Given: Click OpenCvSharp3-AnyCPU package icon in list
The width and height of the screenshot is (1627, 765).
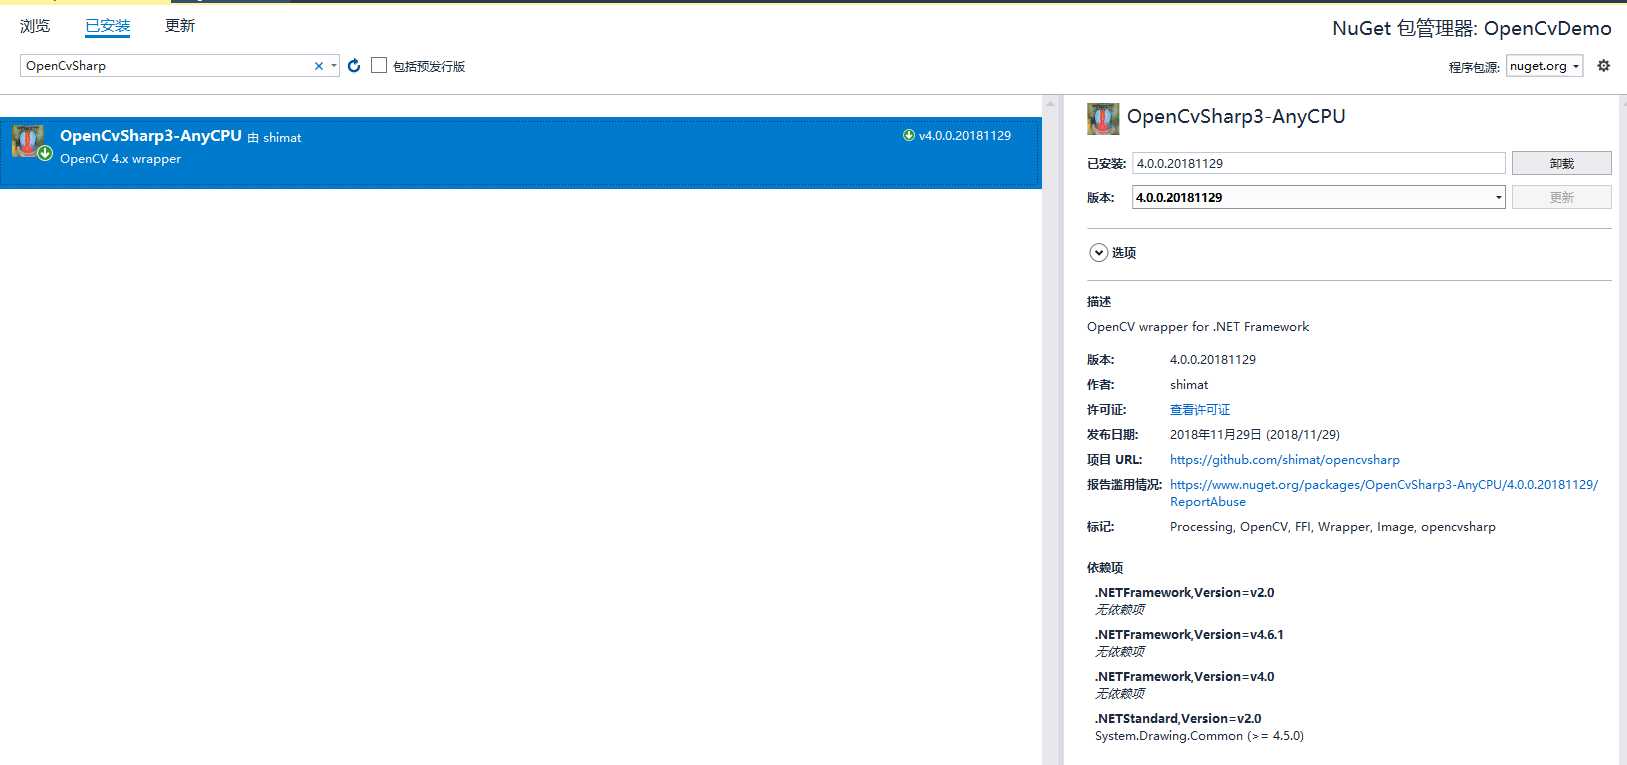Looking at the screenshot, I should [28, 142].
